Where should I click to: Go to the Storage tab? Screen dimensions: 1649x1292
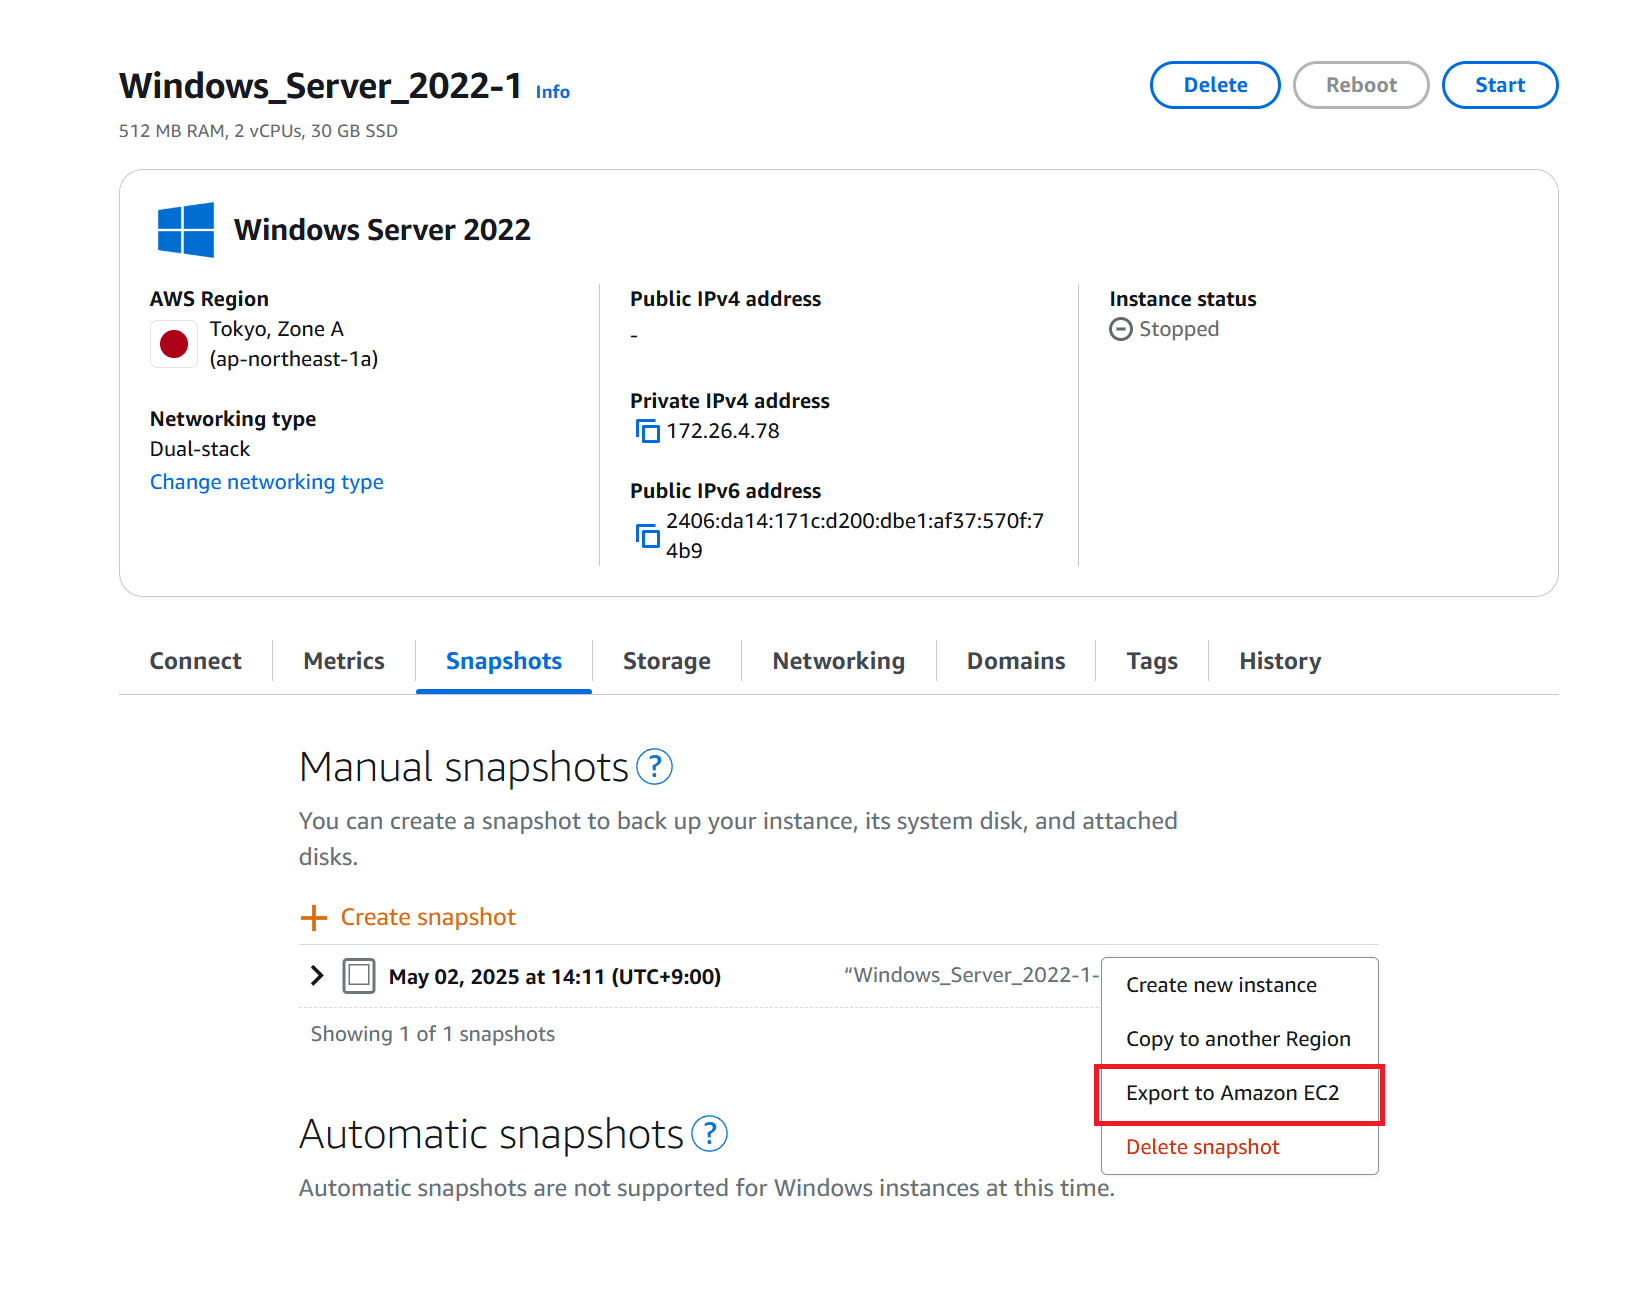[667, 661]
